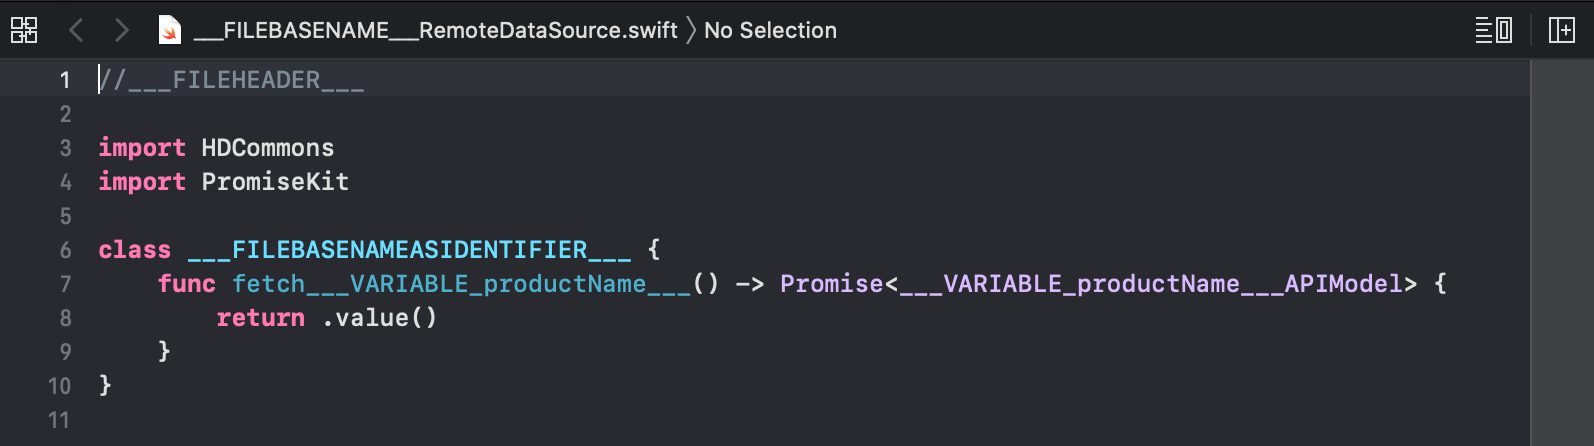The height and width of the screenshot is (446, 1594).
Task: Click line number 10 in the gutter
Action: 59,386
